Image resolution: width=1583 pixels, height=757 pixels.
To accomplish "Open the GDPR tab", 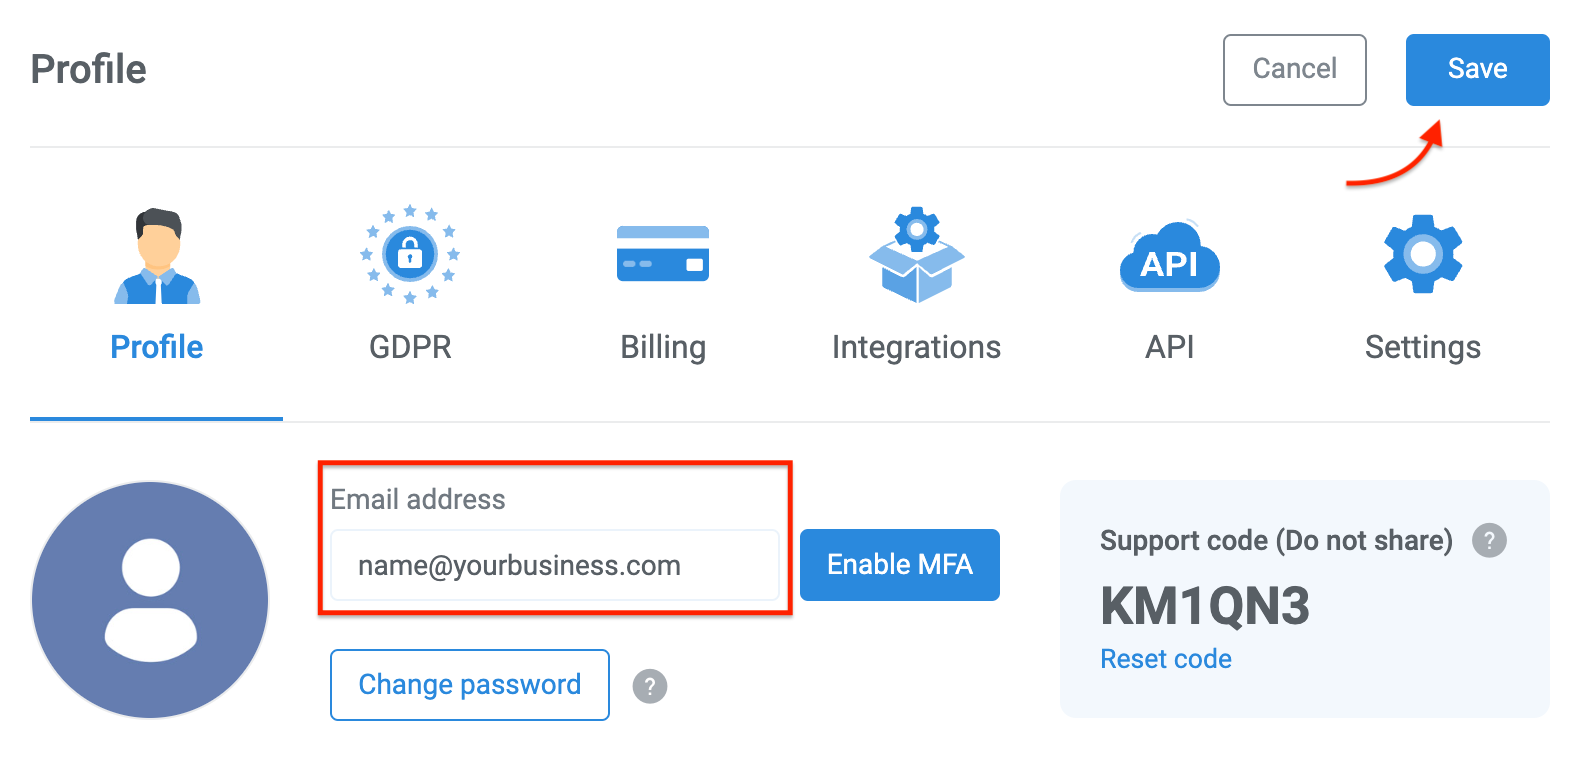I will tap(409, 347).
